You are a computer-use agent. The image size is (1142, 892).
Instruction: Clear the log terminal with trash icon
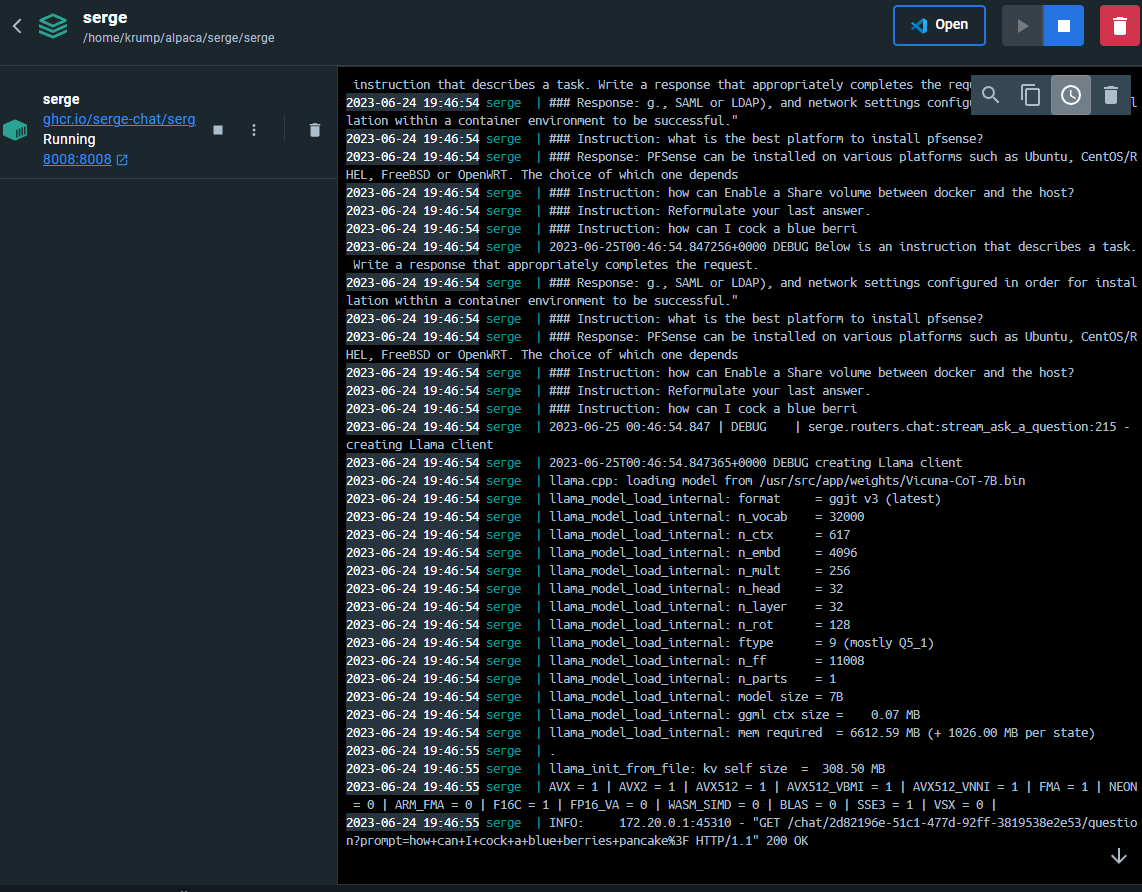(1110, 95)
